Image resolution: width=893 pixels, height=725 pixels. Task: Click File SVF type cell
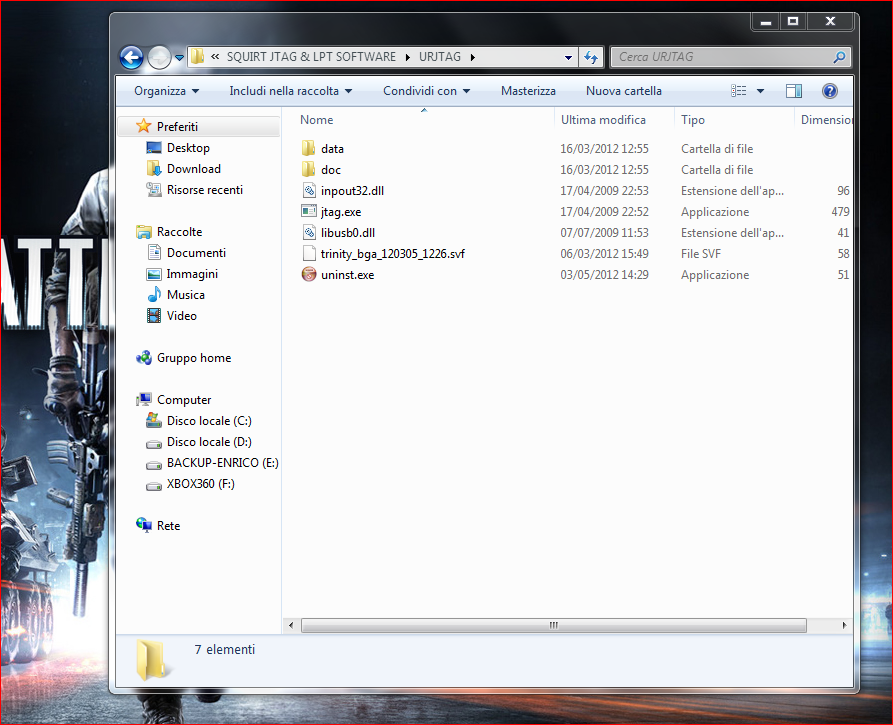701,254
